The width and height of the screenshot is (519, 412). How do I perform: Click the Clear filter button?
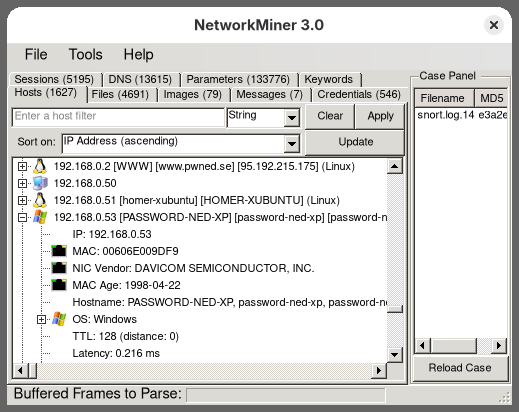click(330, 116)
